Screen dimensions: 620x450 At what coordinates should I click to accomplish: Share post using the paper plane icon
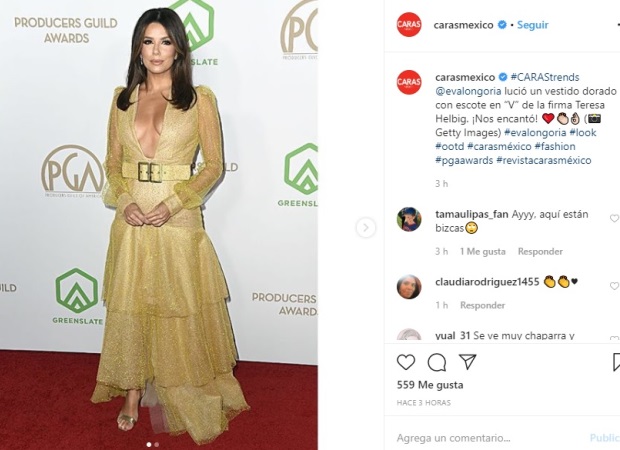pos(467,362)
